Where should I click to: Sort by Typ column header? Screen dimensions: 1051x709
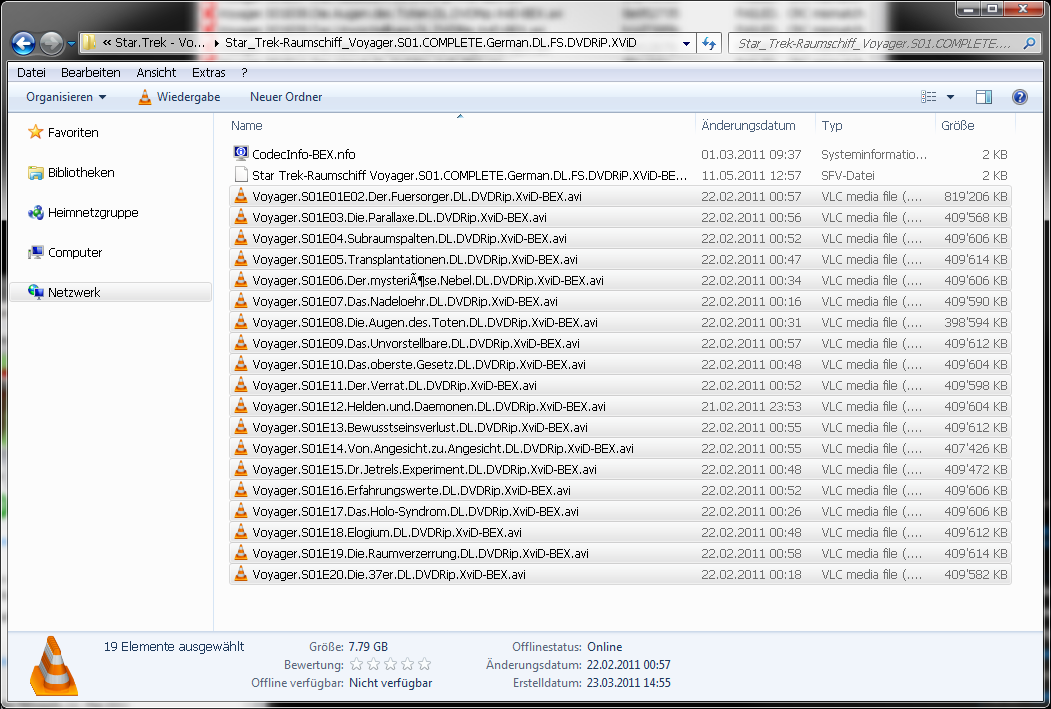pyautogui.click(x=832, y=125)
